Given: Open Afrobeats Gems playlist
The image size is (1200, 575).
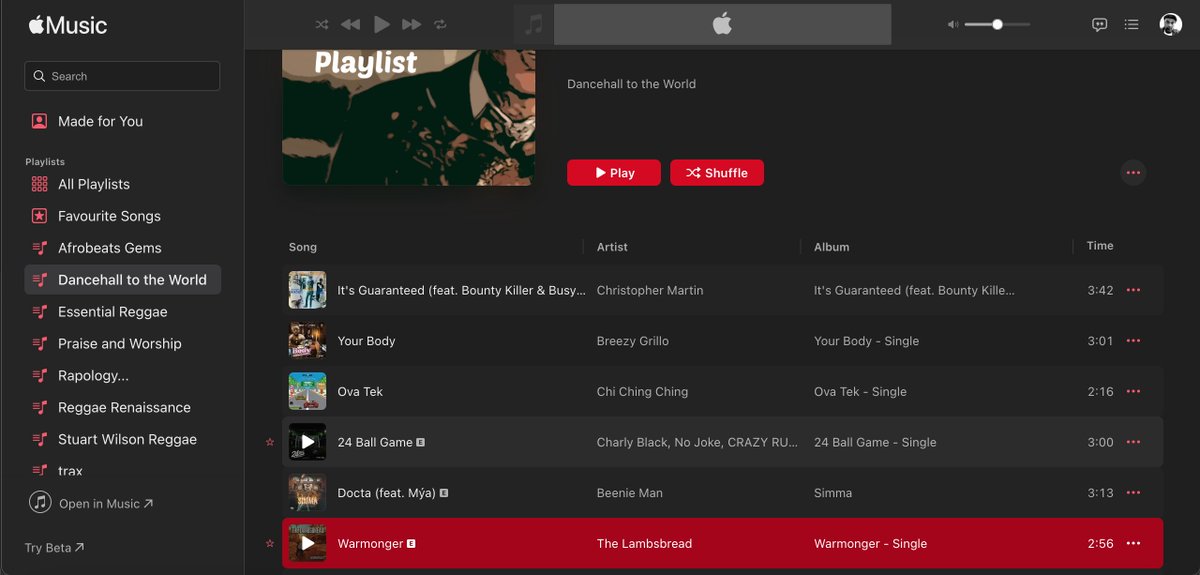Looking at the screenshot, I should click(122, 248).
